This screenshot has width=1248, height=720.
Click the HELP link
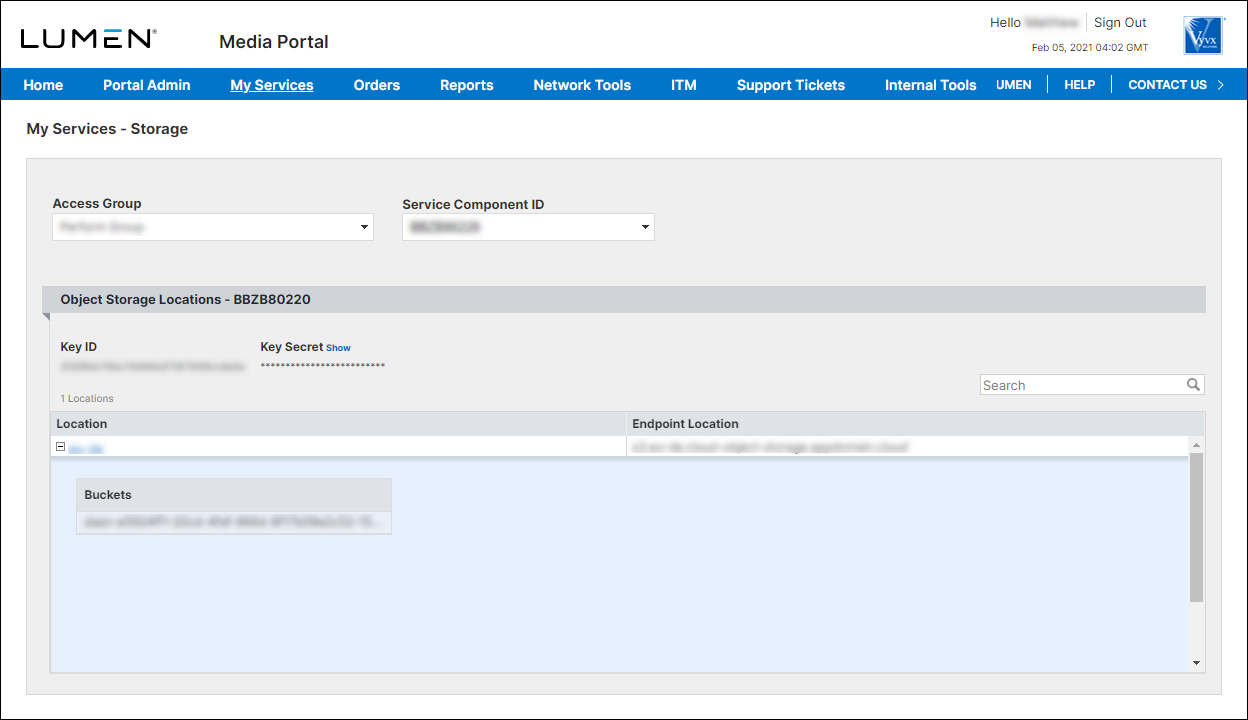tap(1080, 85)
